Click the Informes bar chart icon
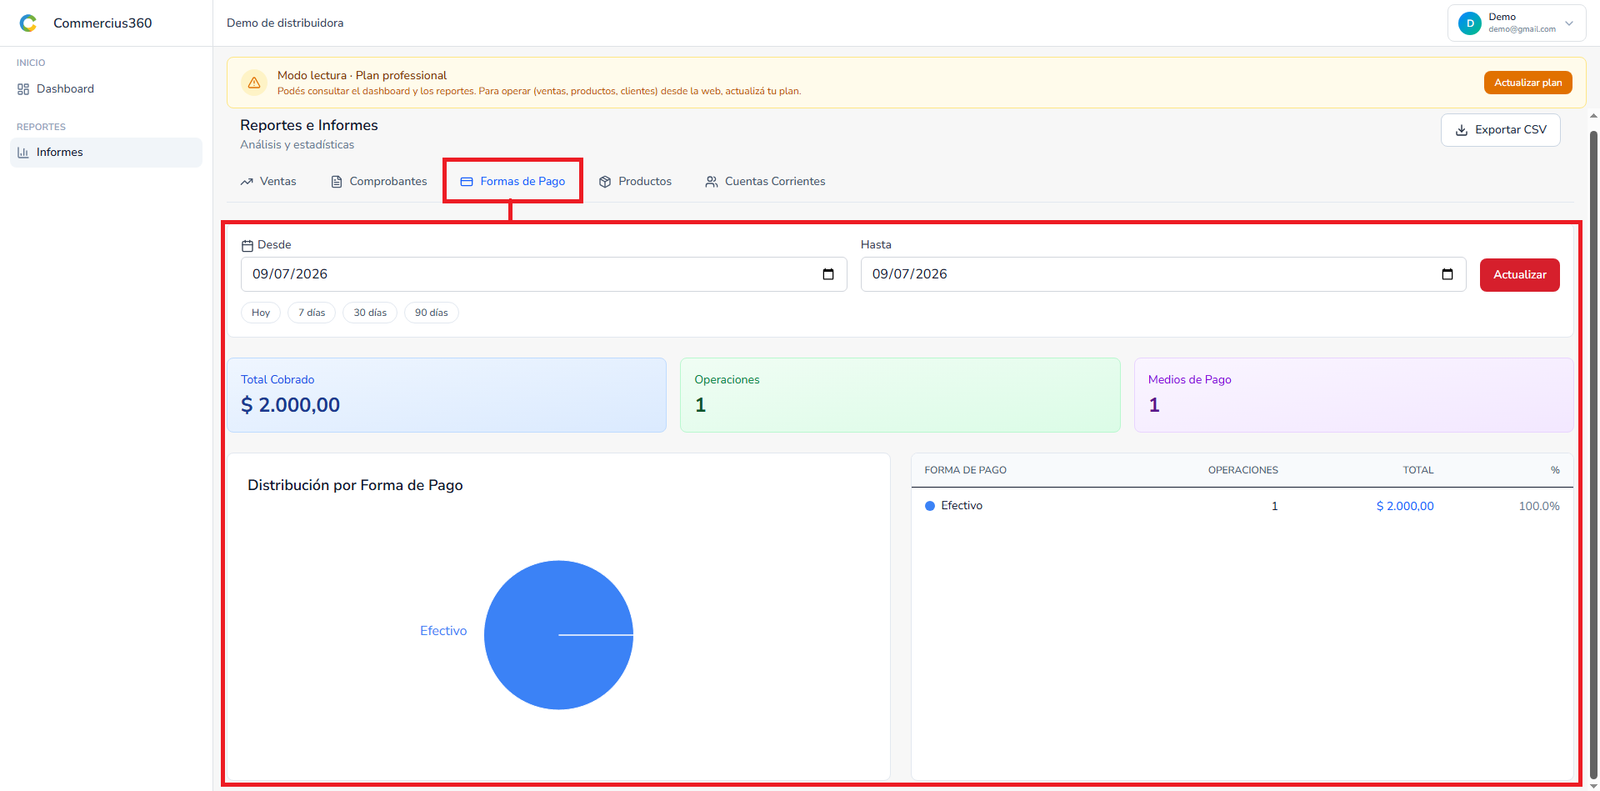 (x=23, y=152)
